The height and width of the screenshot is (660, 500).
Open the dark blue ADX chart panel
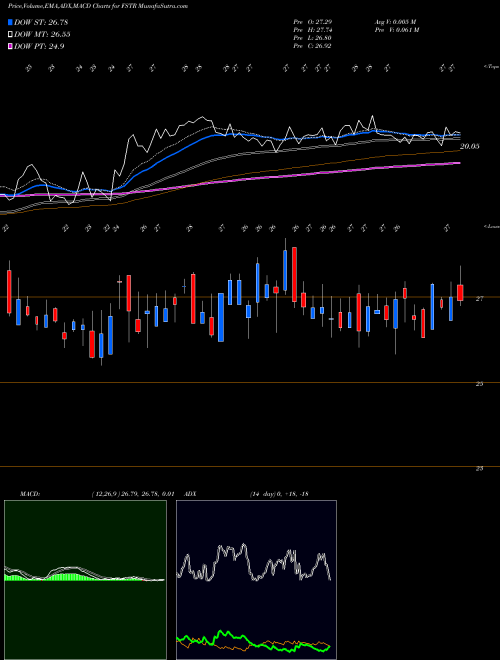[256, 580]
